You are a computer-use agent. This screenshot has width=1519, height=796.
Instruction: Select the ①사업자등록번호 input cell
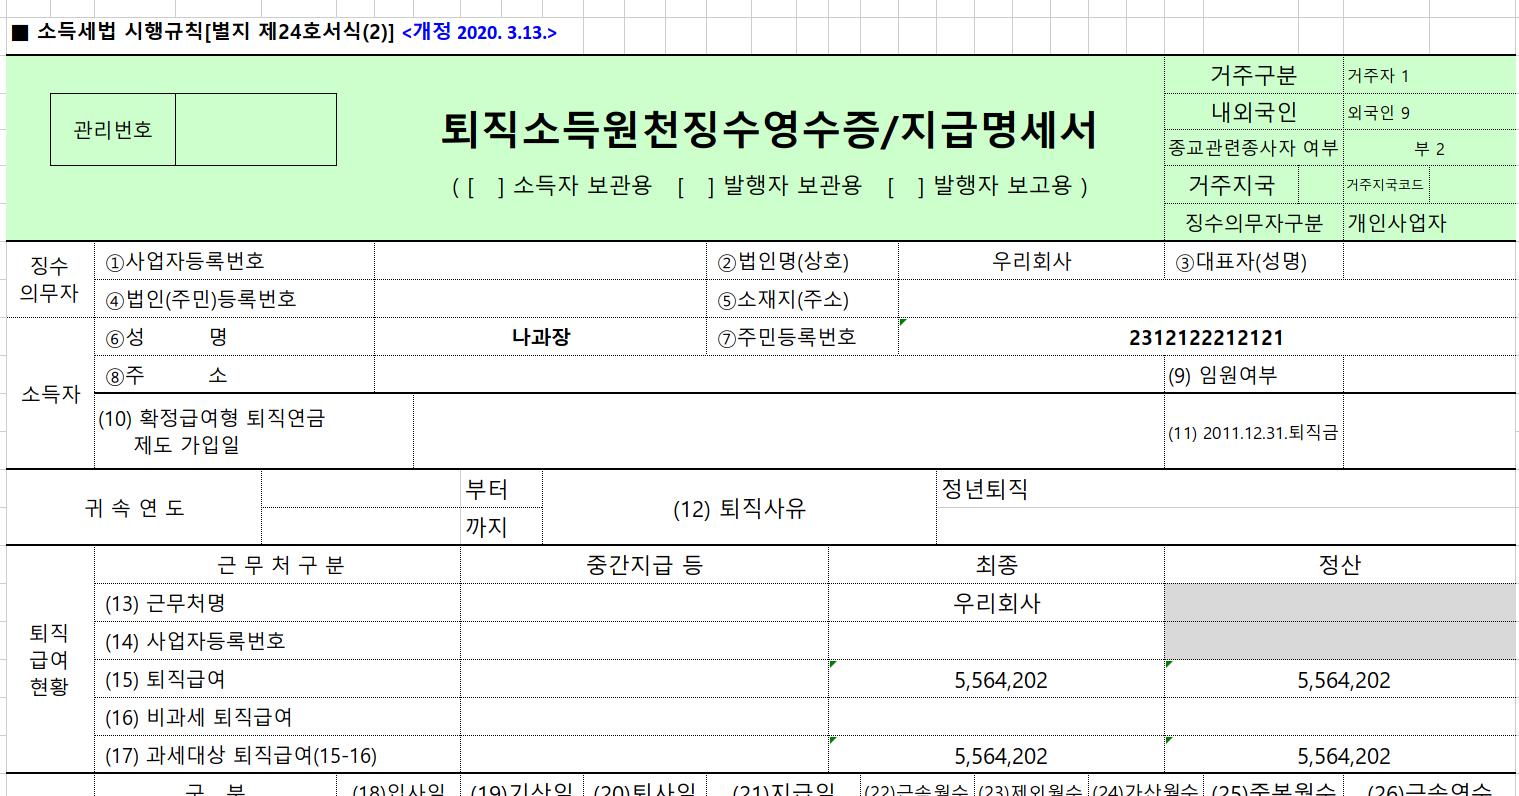[x=540, y=260]
